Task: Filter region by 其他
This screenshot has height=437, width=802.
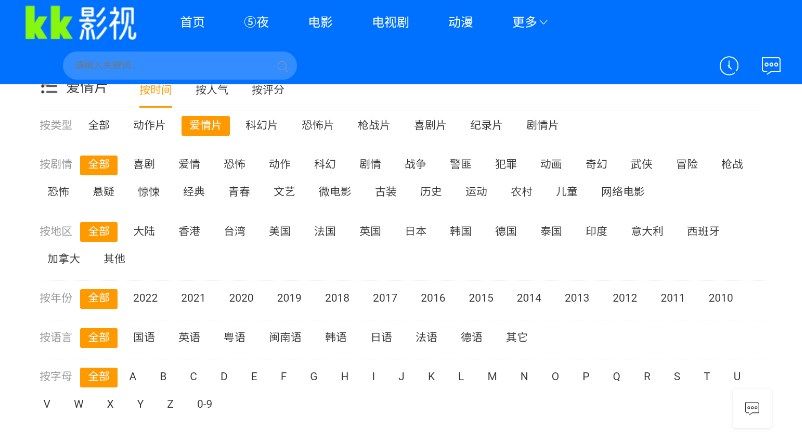Action: (115, 259)
